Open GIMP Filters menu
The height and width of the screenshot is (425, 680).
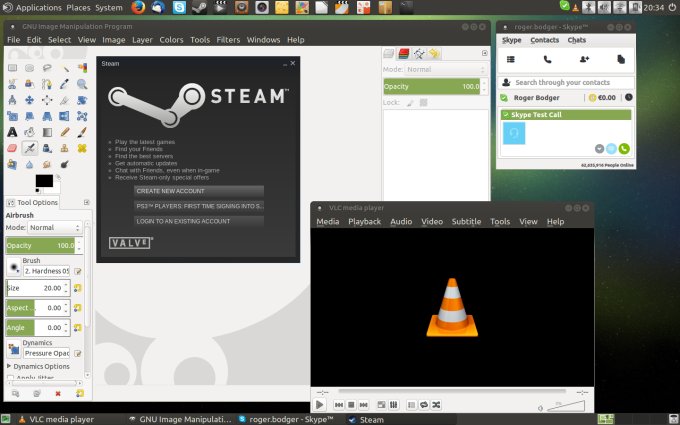[x=228, y=39]
